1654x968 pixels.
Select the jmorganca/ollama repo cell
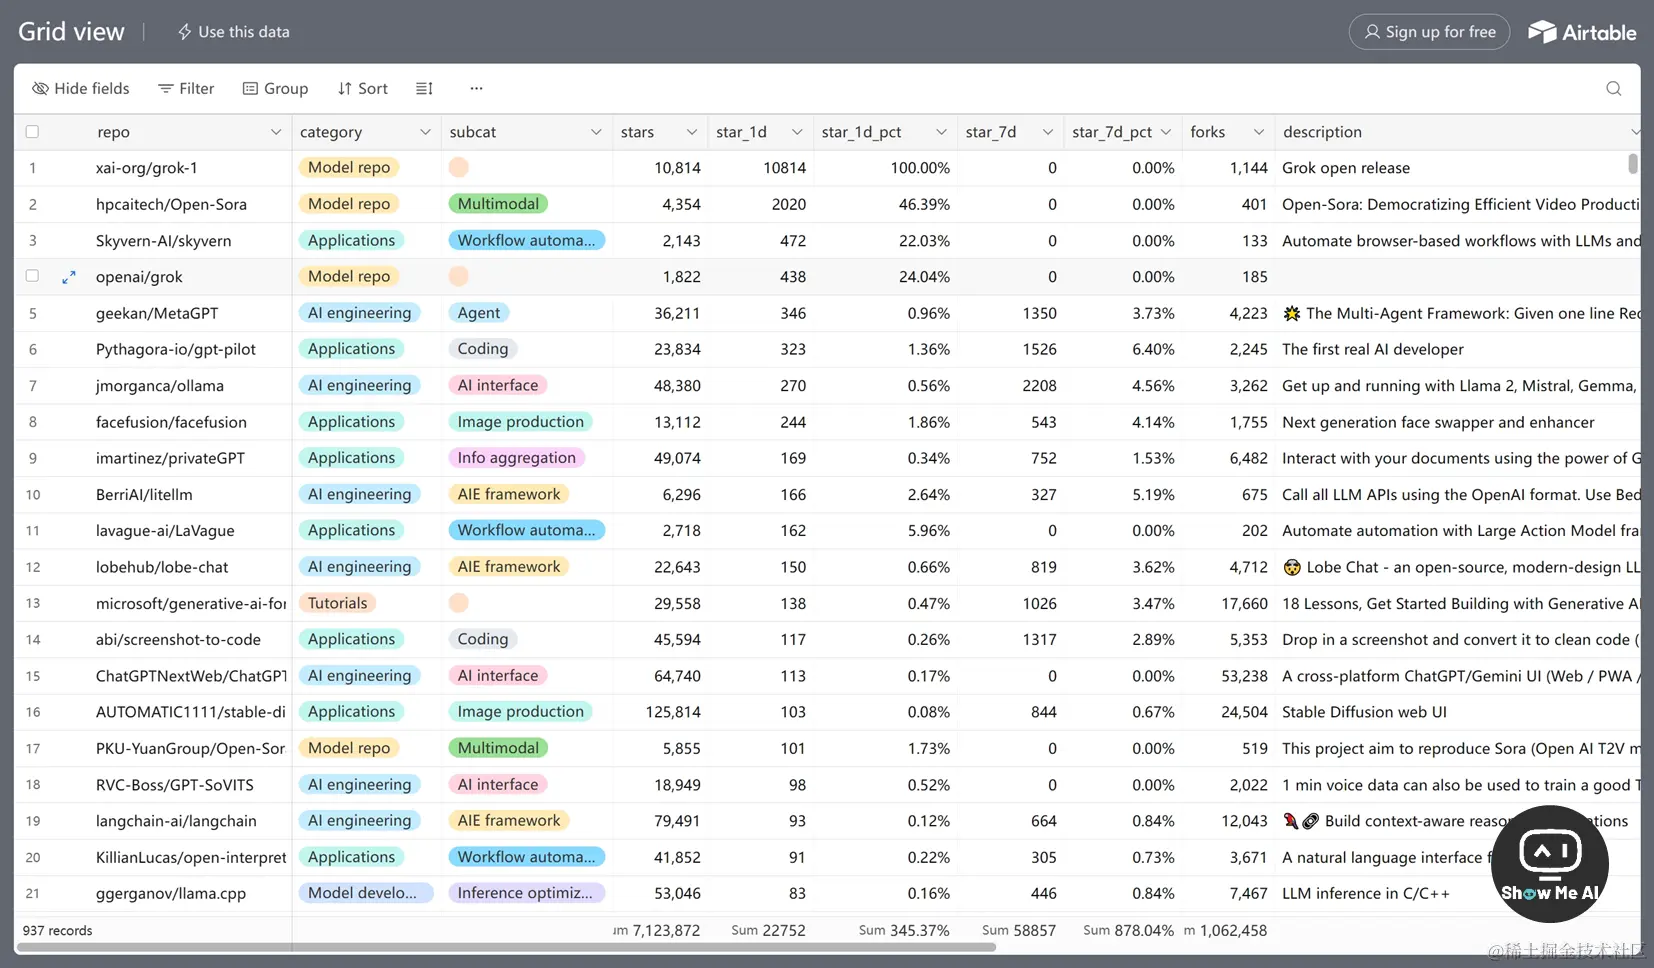[153, 386]
